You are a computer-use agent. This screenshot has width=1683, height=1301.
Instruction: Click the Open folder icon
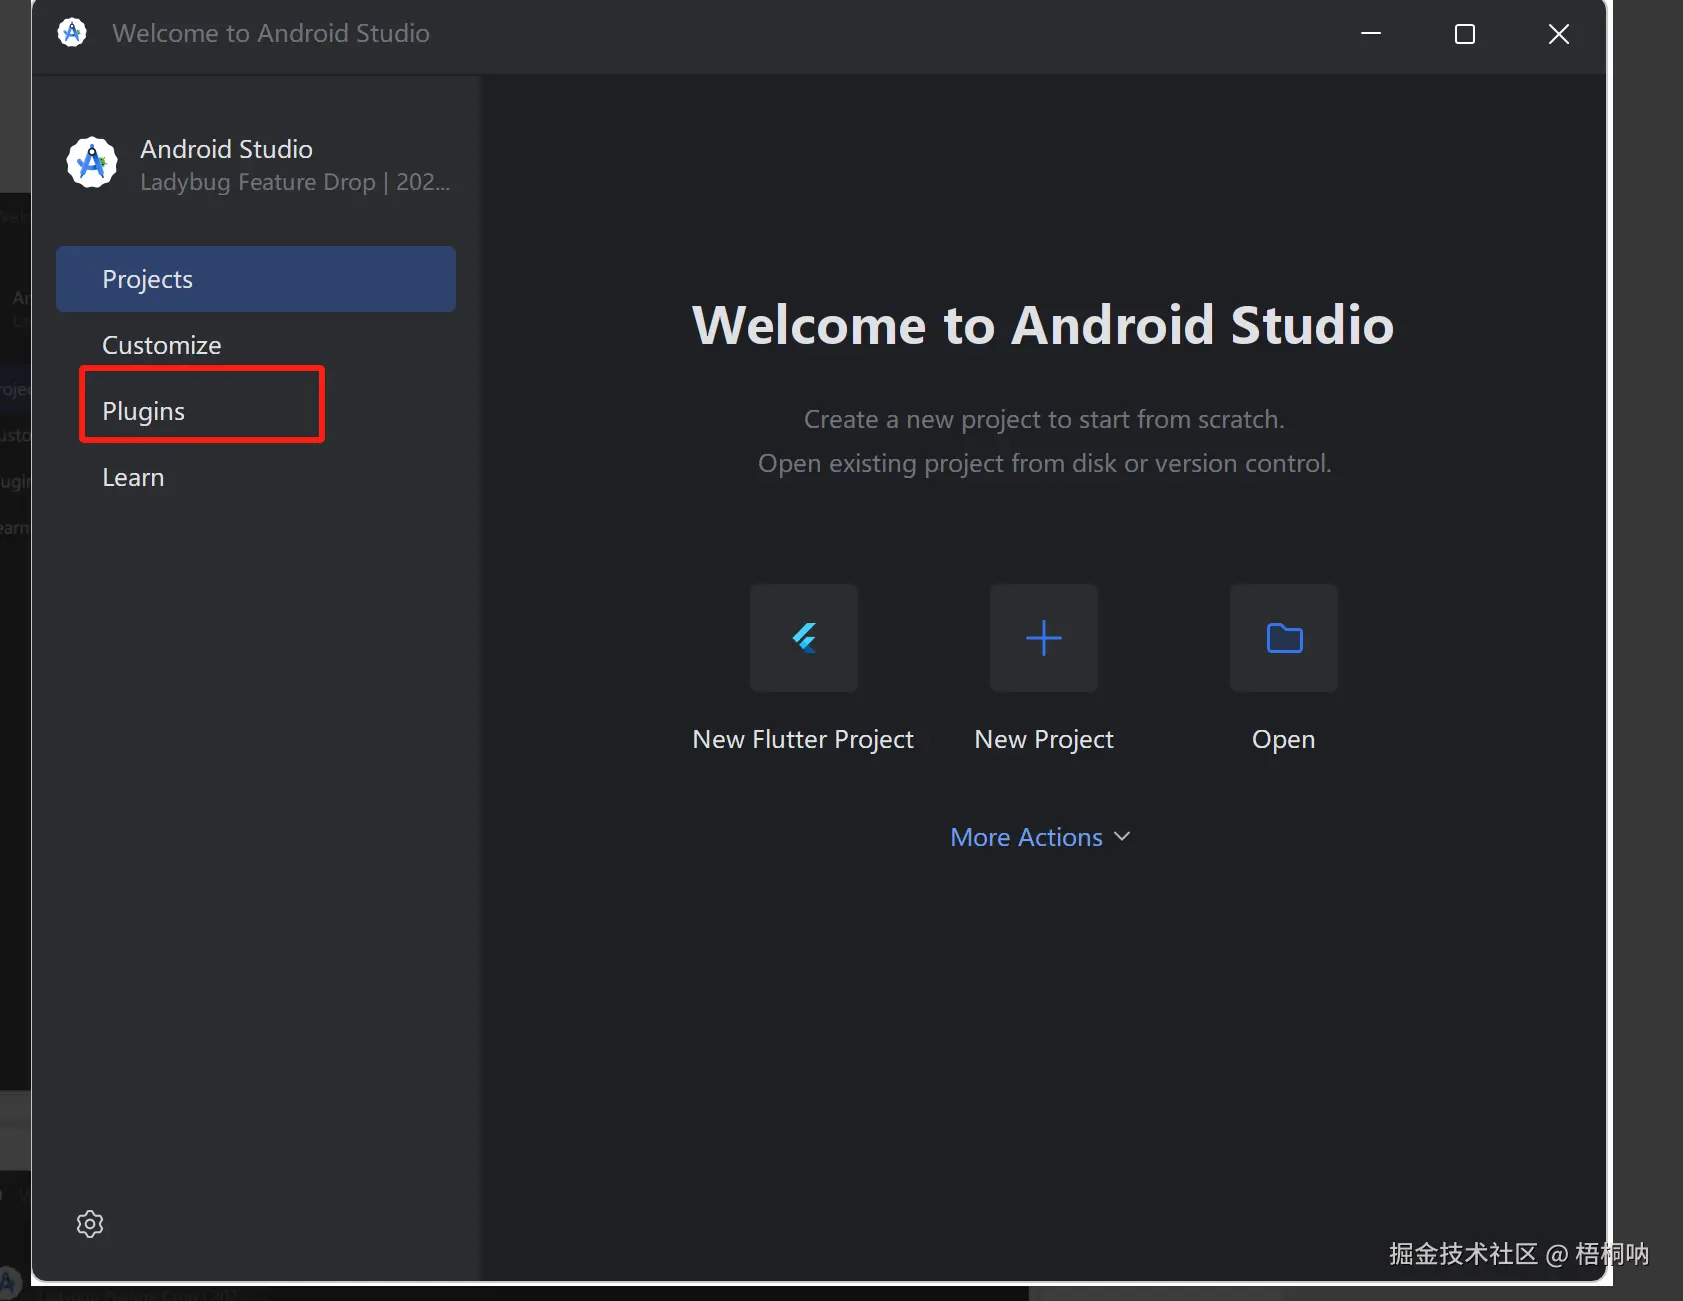tap(1284, 638)
